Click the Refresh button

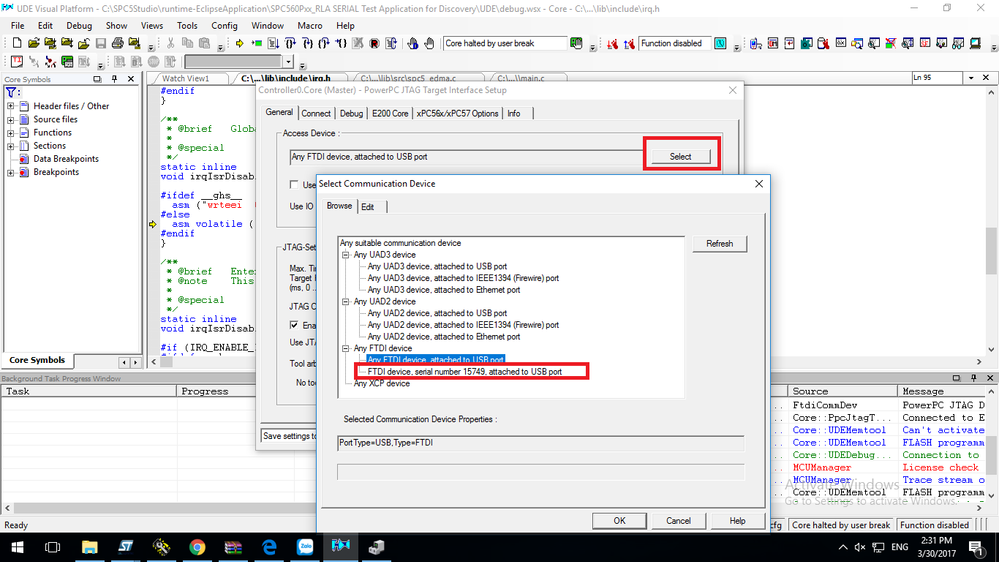coord(719,244)
